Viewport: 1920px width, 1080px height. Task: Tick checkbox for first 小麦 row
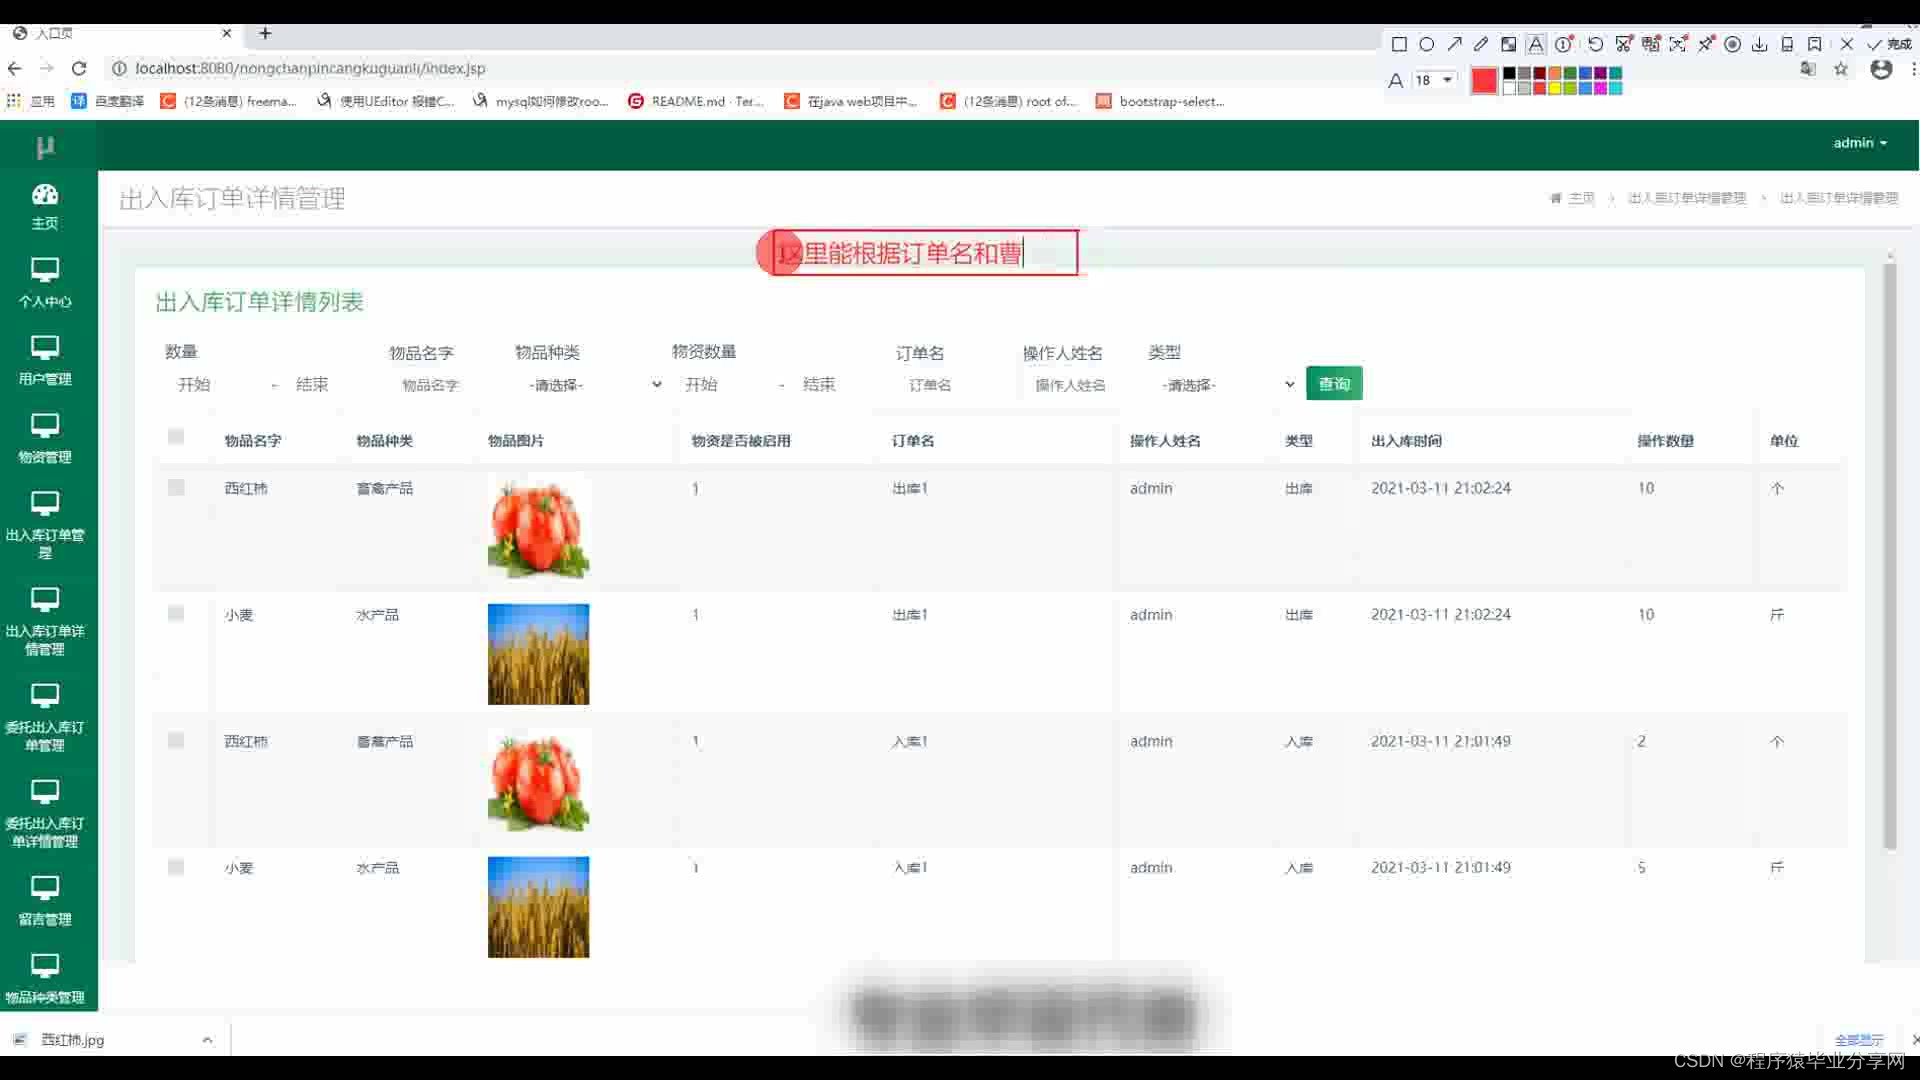176,613
